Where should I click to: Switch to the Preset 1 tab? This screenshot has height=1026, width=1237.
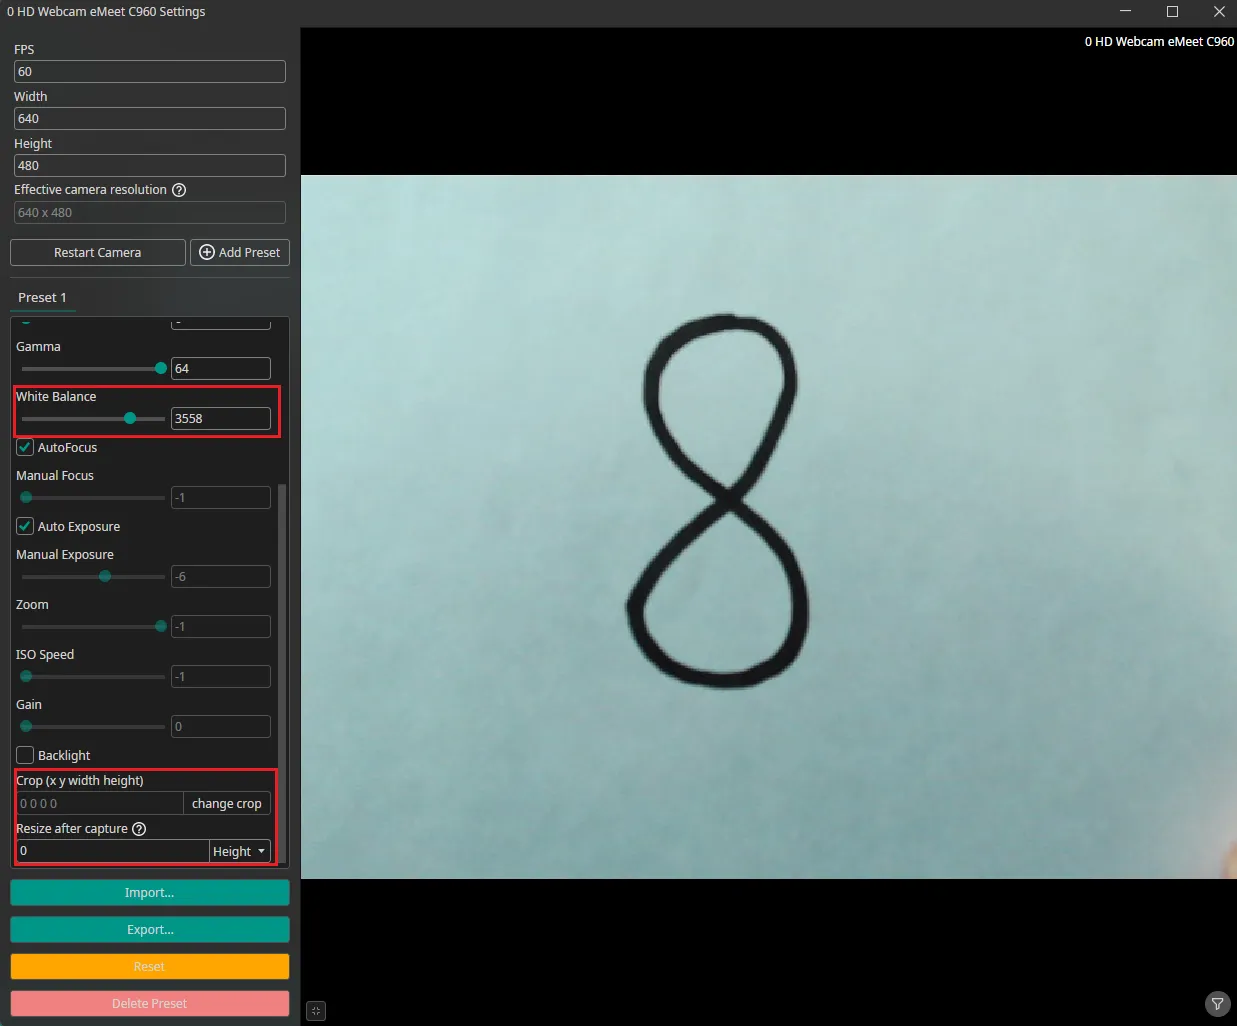[43, 297]
